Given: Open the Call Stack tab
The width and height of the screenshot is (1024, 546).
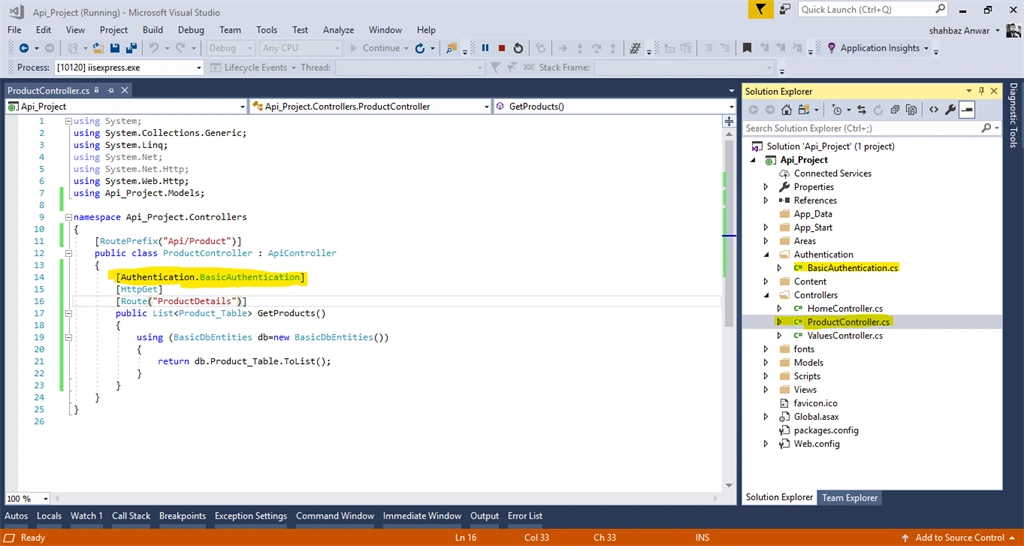Looking at the screenshot, I should (131, 516).
